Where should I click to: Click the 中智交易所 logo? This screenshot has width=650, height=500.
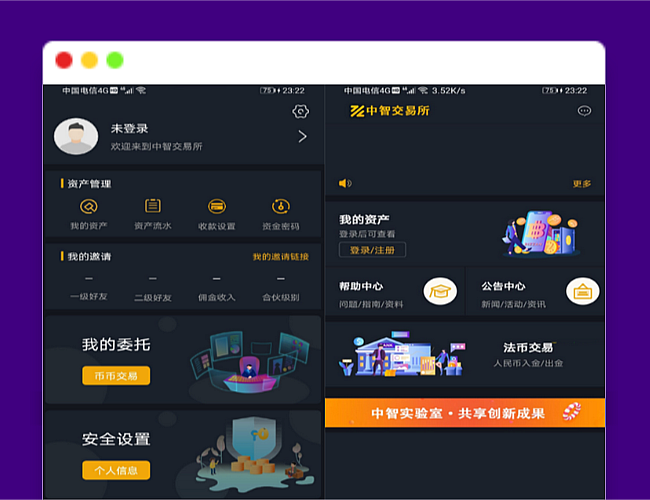(x=390, y=111)
